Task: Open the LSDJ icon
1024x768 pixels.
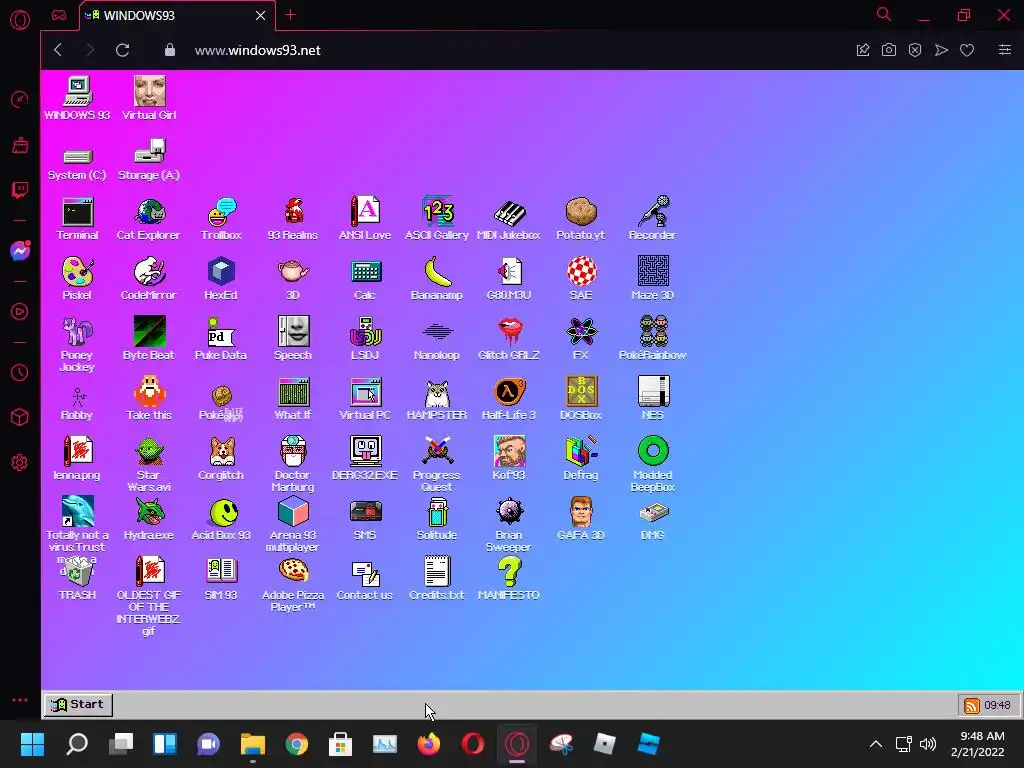Action: [364, 340]
